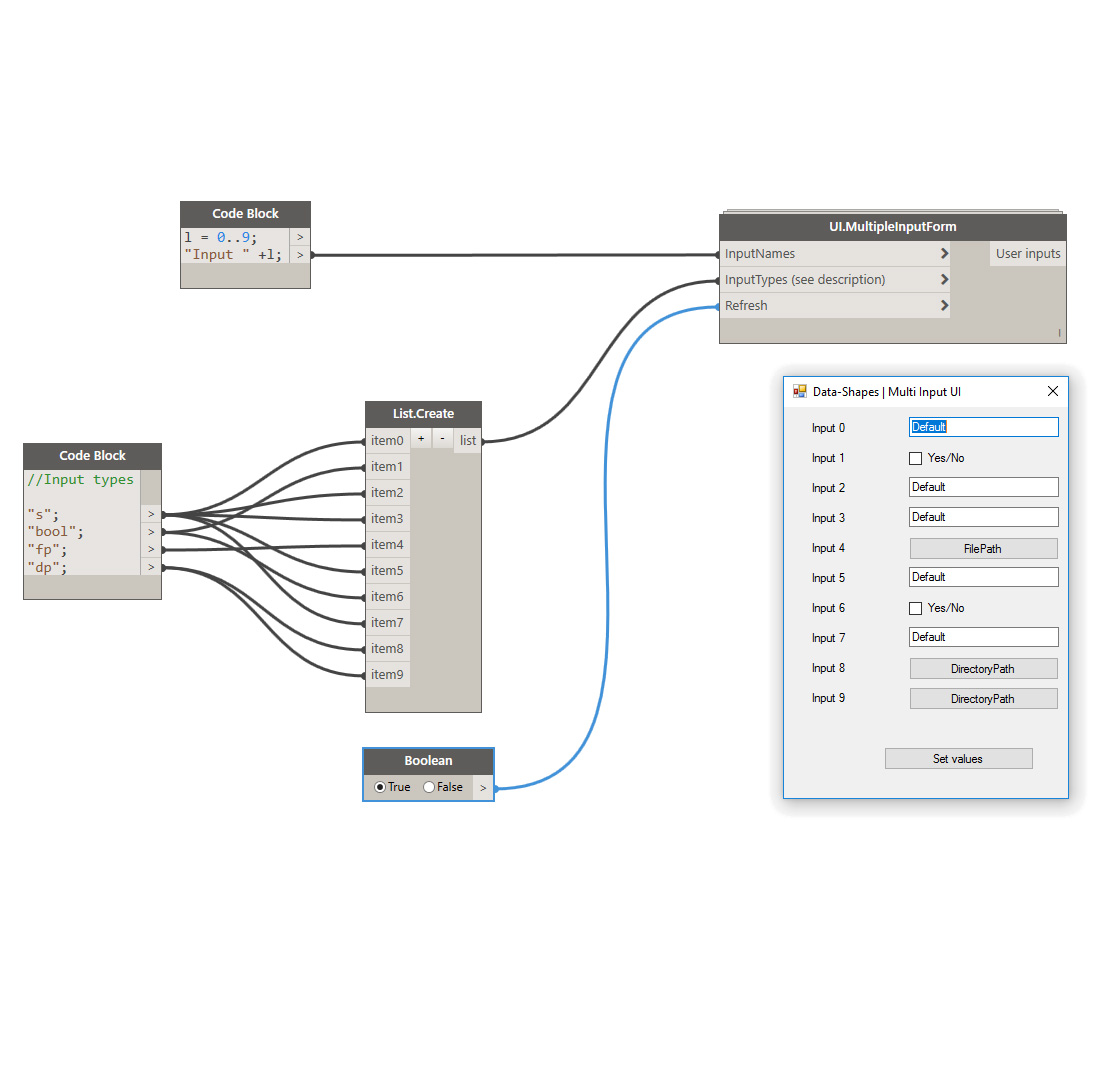Select the False radio button
The height and width of the screenshot is (1080, 1098).
click(430, 788)
